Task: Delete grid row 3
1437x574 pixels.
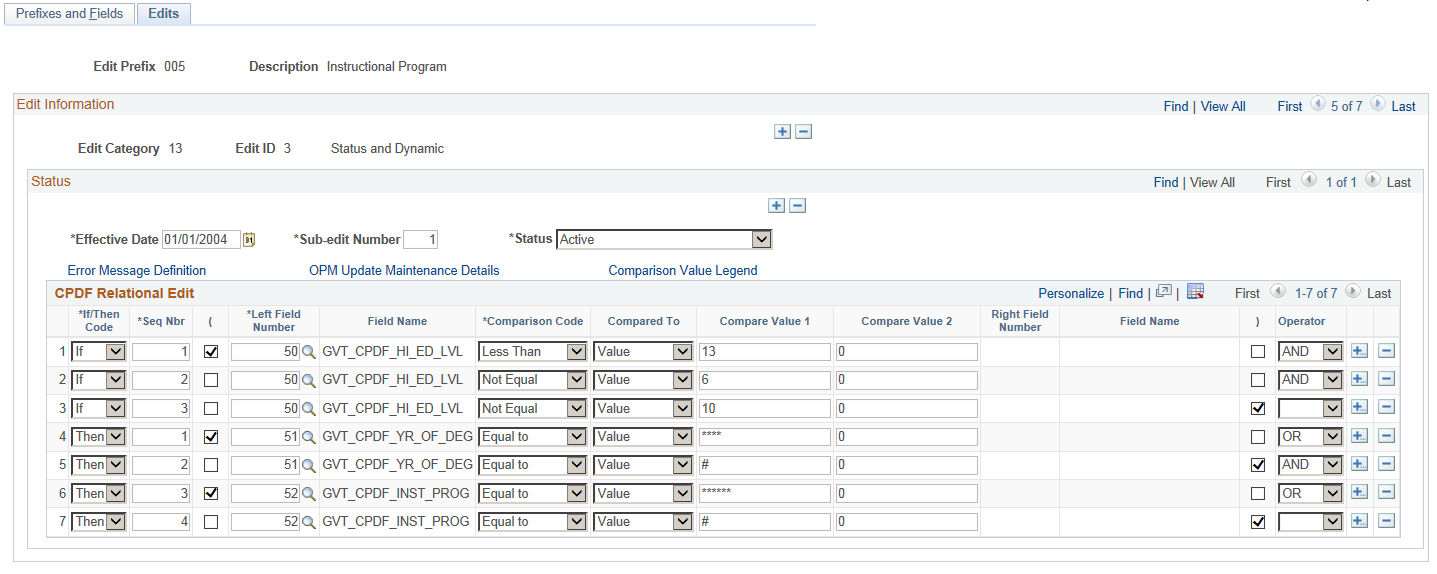Action: coord(1386,408)
